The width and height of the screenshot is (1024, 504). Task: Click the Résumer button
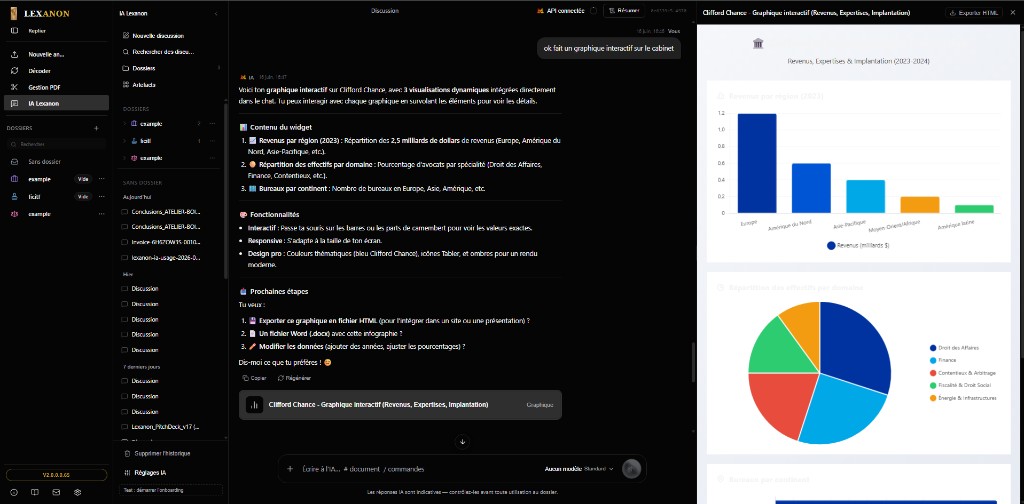click(624, 10)
